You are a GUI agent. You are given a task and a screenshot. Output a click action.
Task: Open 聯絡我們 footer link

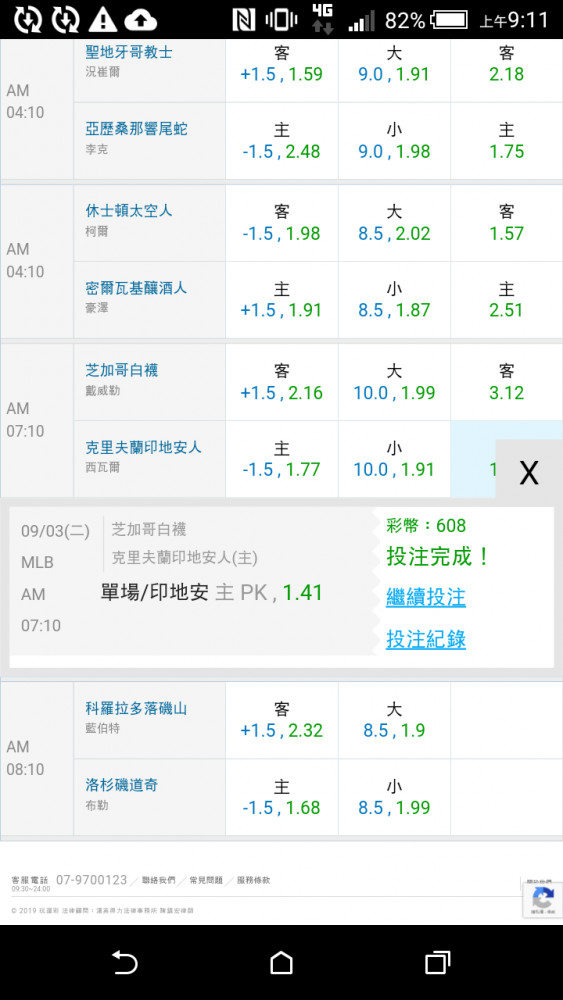(x=158, y=880)
